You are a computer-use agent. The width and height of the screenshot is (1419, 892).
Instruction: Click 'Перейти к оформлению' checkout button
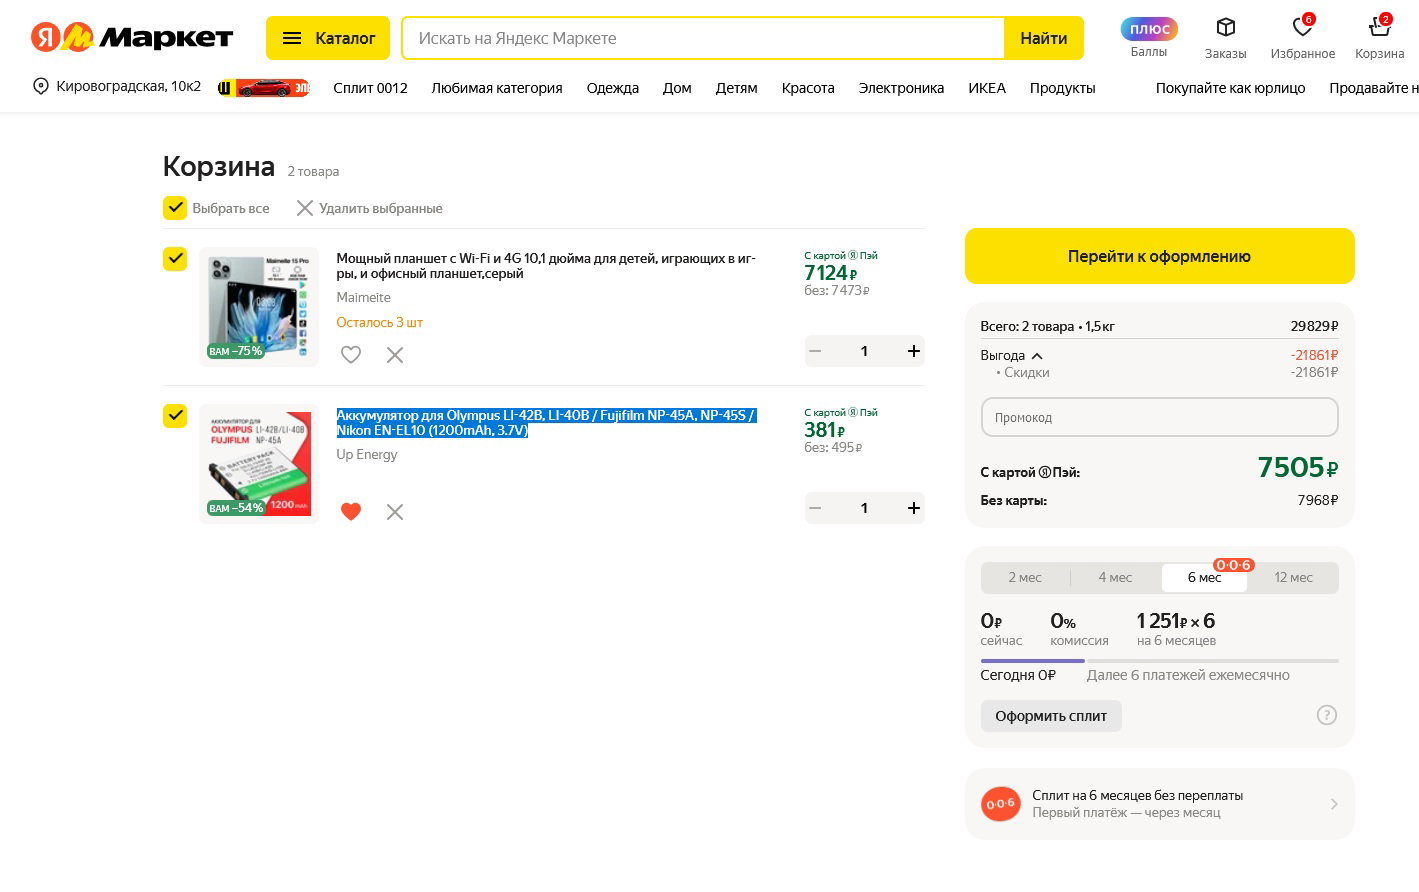click(1159, 256)
